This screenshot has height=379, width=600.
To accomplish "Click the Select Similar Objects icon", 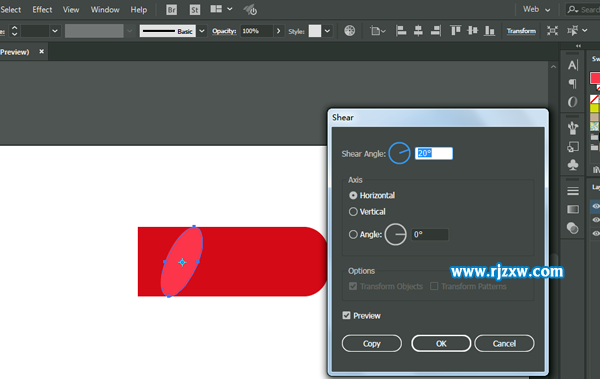I will point(572,31).
